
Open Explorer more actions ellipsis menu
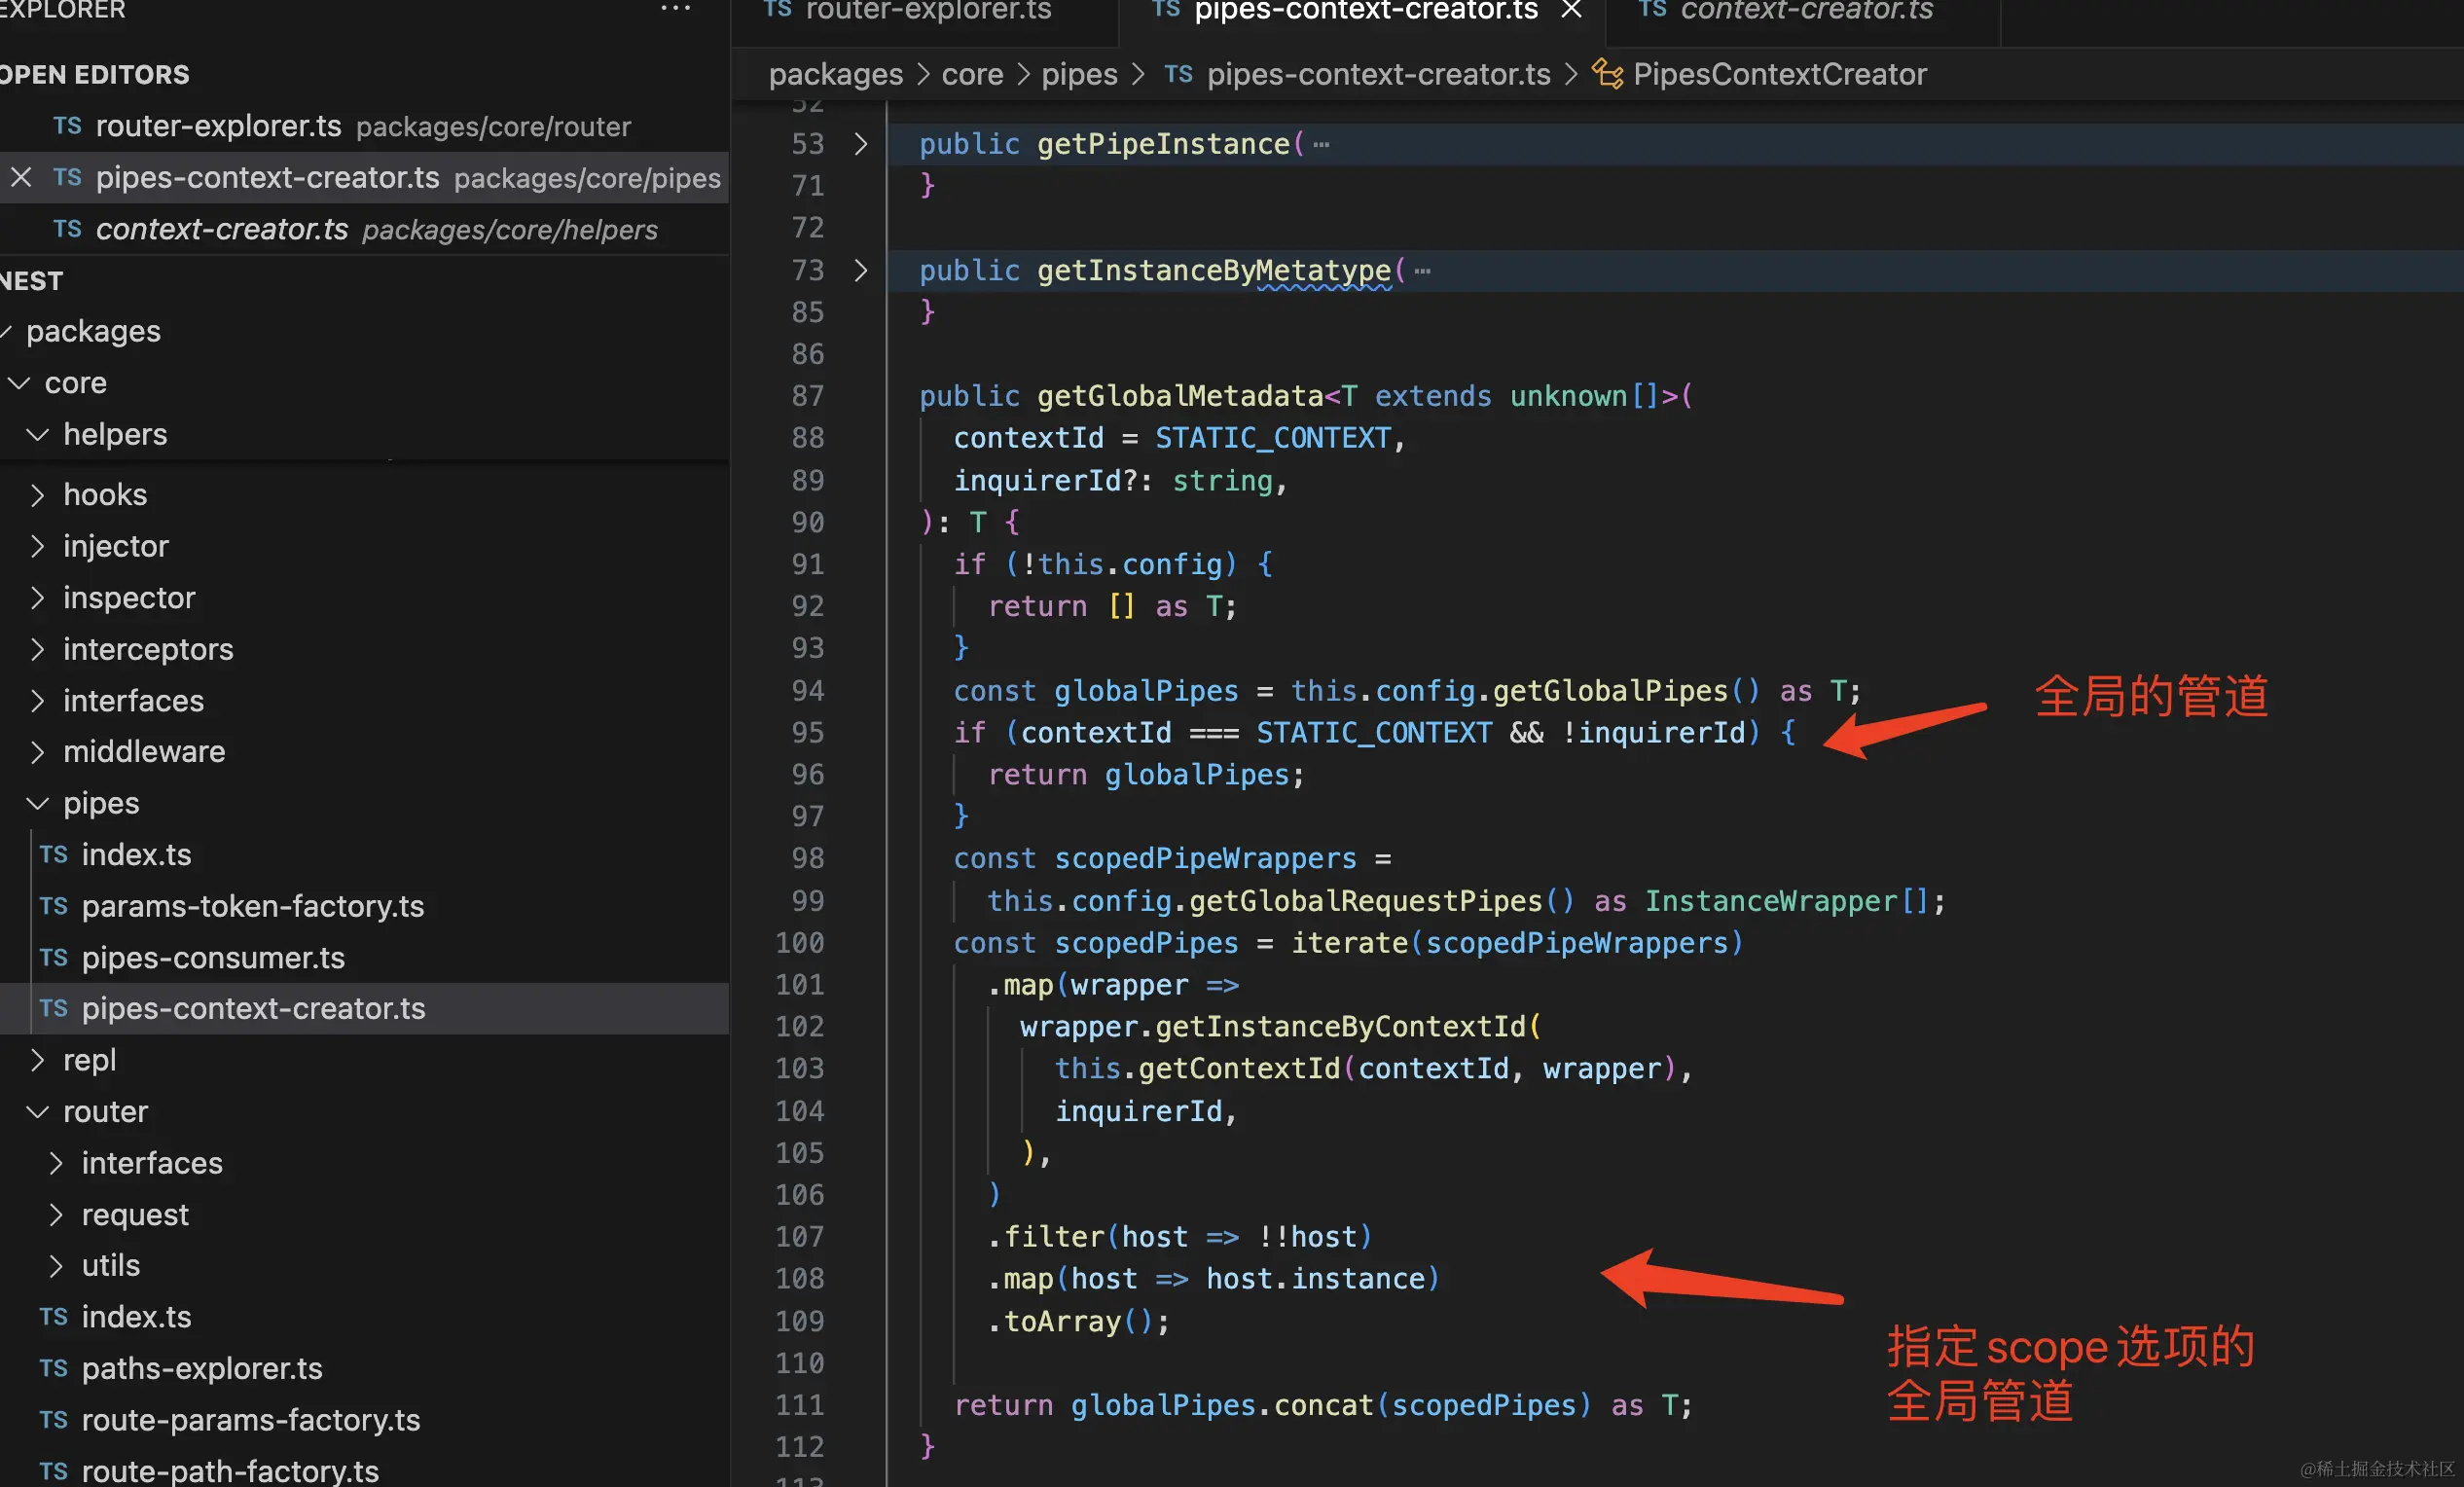point(676,8)
